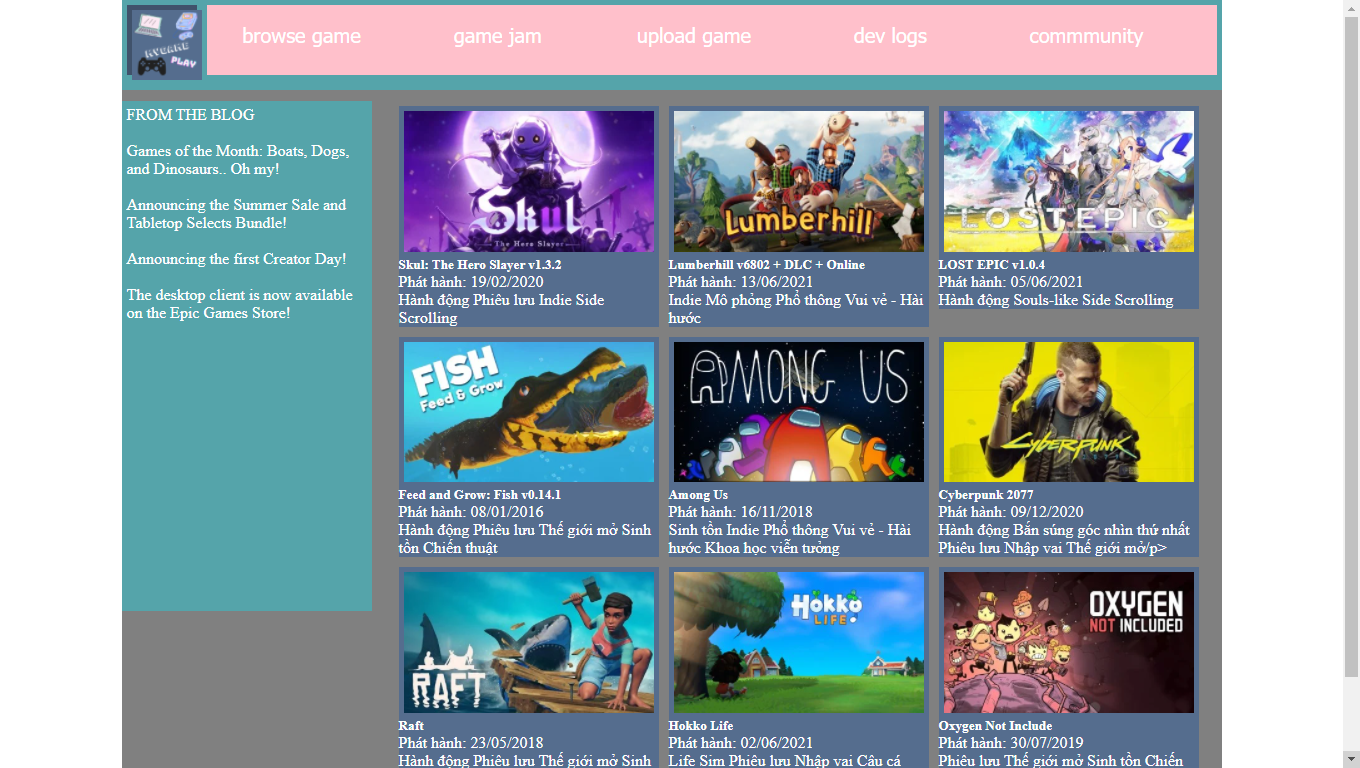Open the Cyberpunk 2077 title text
Image resolution: width=1360 pixels, height=768 pixels.
986,495
